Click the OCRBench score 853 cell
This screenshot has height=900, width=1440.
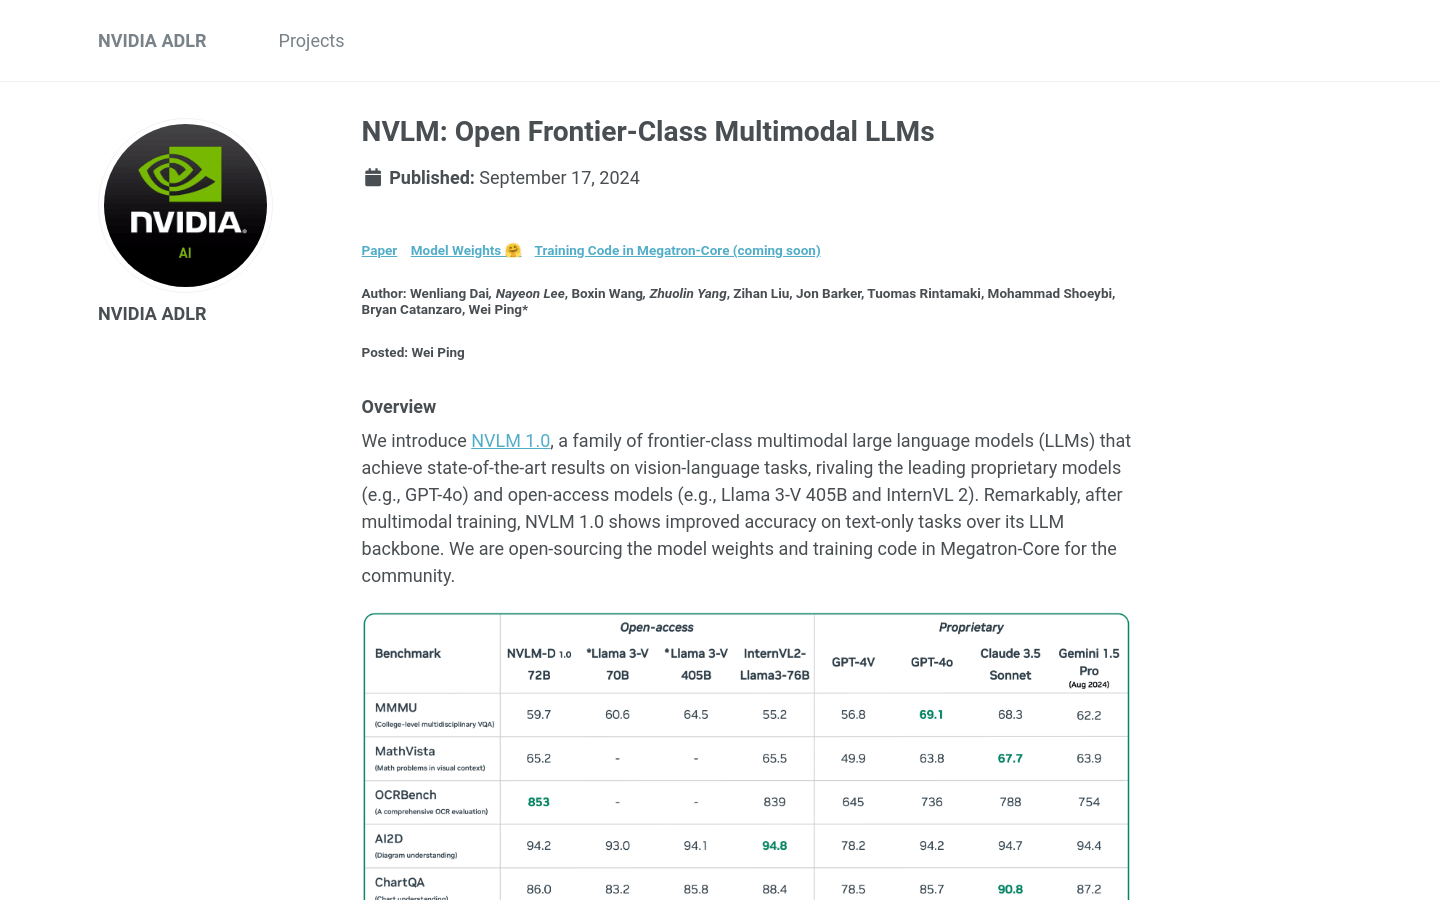[539, 802]
